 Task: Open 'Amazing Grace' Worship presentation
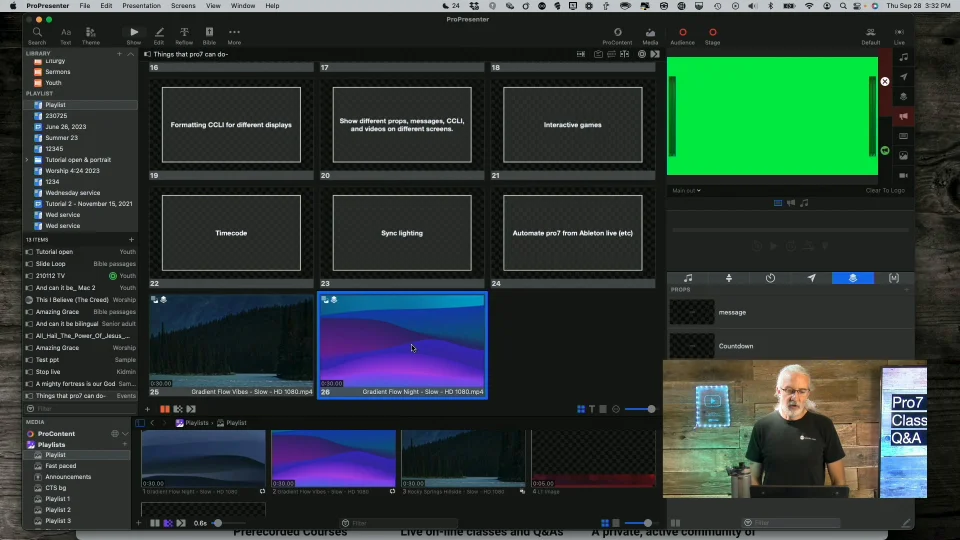pyautogui.click(x=80, y=348)
